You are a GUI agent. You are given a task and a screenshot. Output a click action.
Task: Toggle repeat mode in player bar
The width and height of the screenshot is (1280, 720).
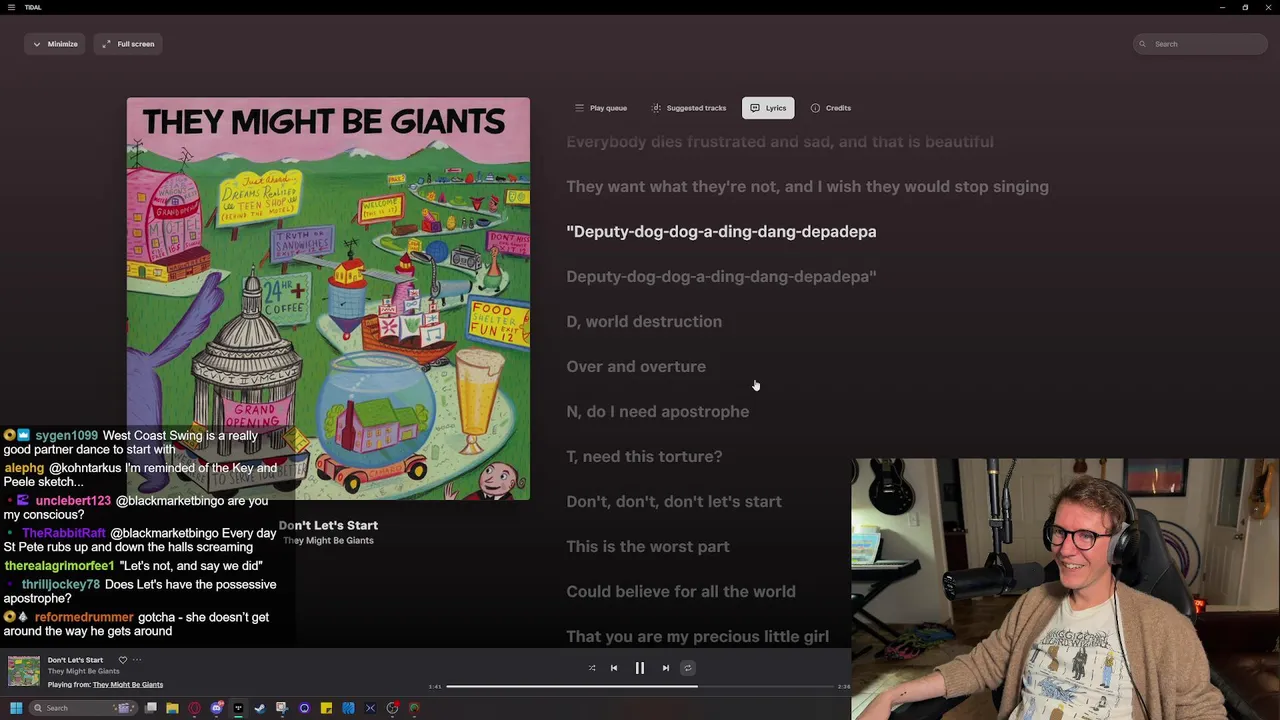(x=687, y=668)
